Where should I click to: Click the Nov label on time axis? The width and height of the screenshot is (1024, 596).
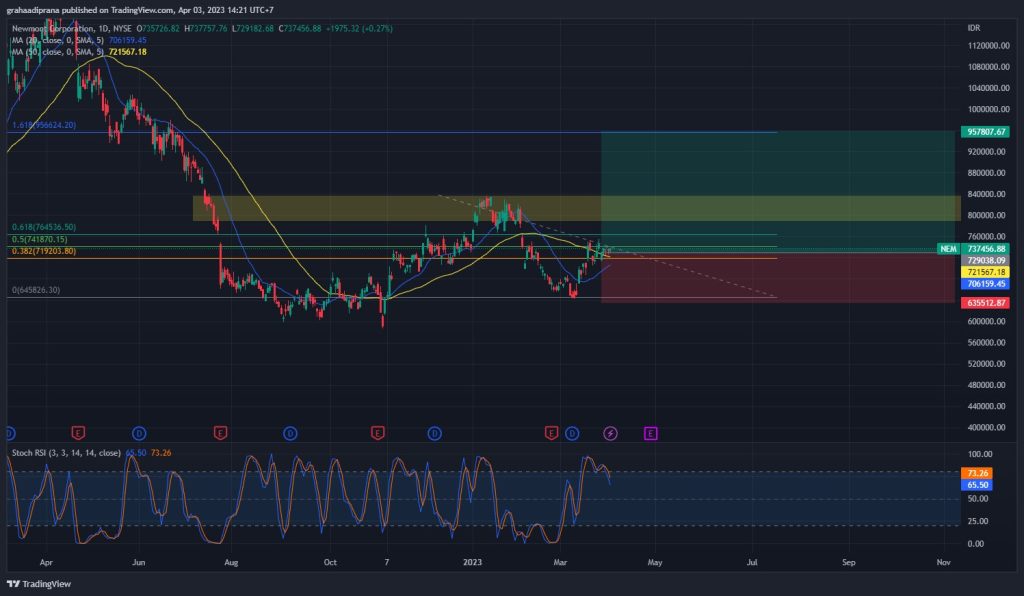[x=944, y=562]
